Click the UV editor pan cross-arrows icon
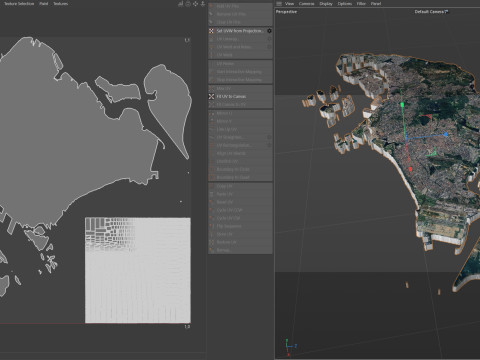Viewport: 480px width, 360px height. 195,4
